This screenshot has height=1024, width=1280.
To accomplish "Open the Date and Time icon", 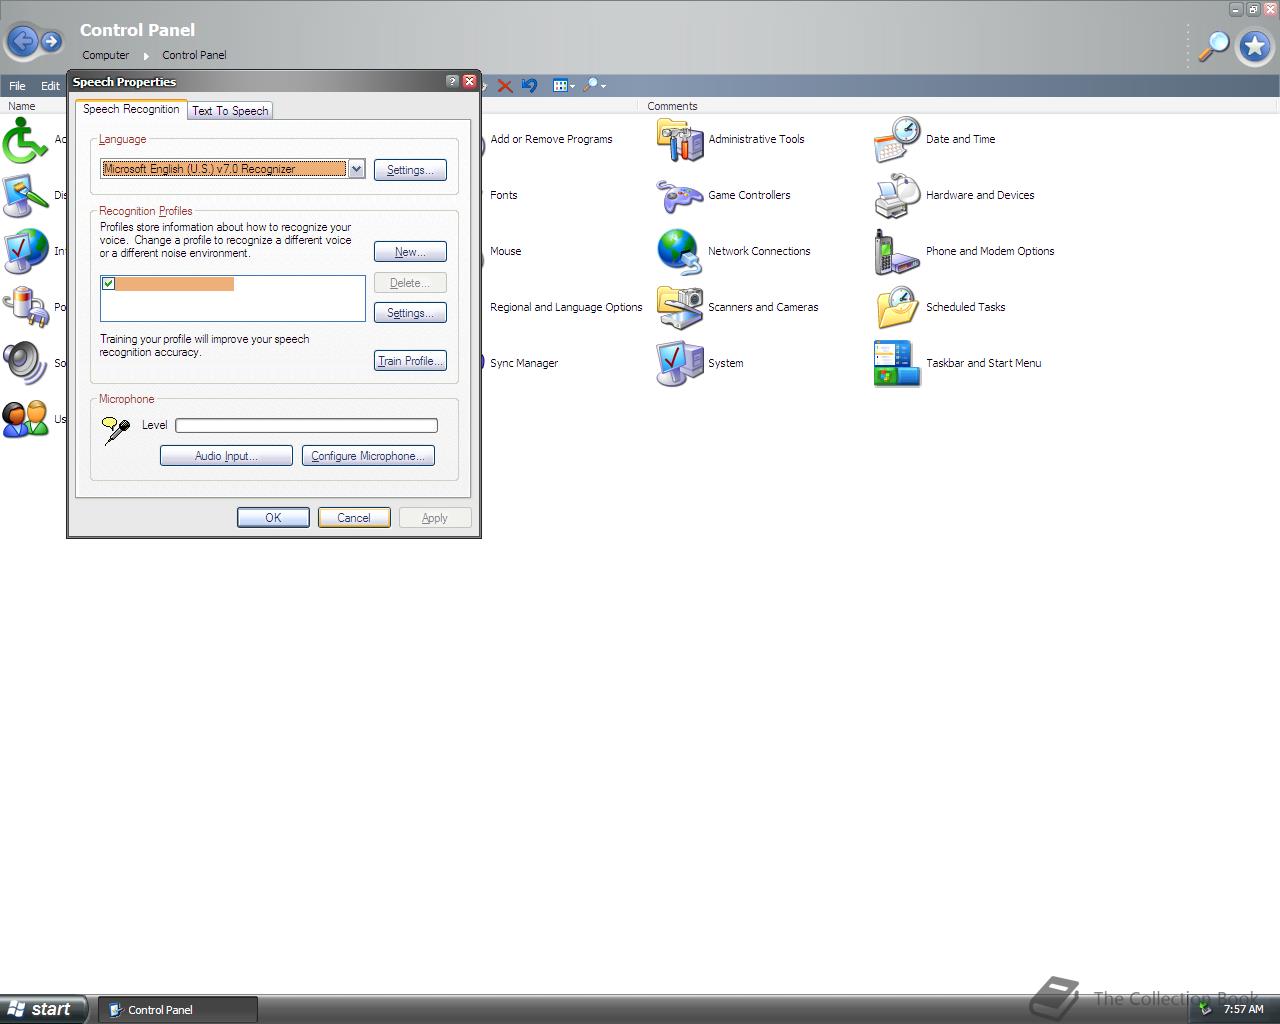I will [x=897, y=140].
